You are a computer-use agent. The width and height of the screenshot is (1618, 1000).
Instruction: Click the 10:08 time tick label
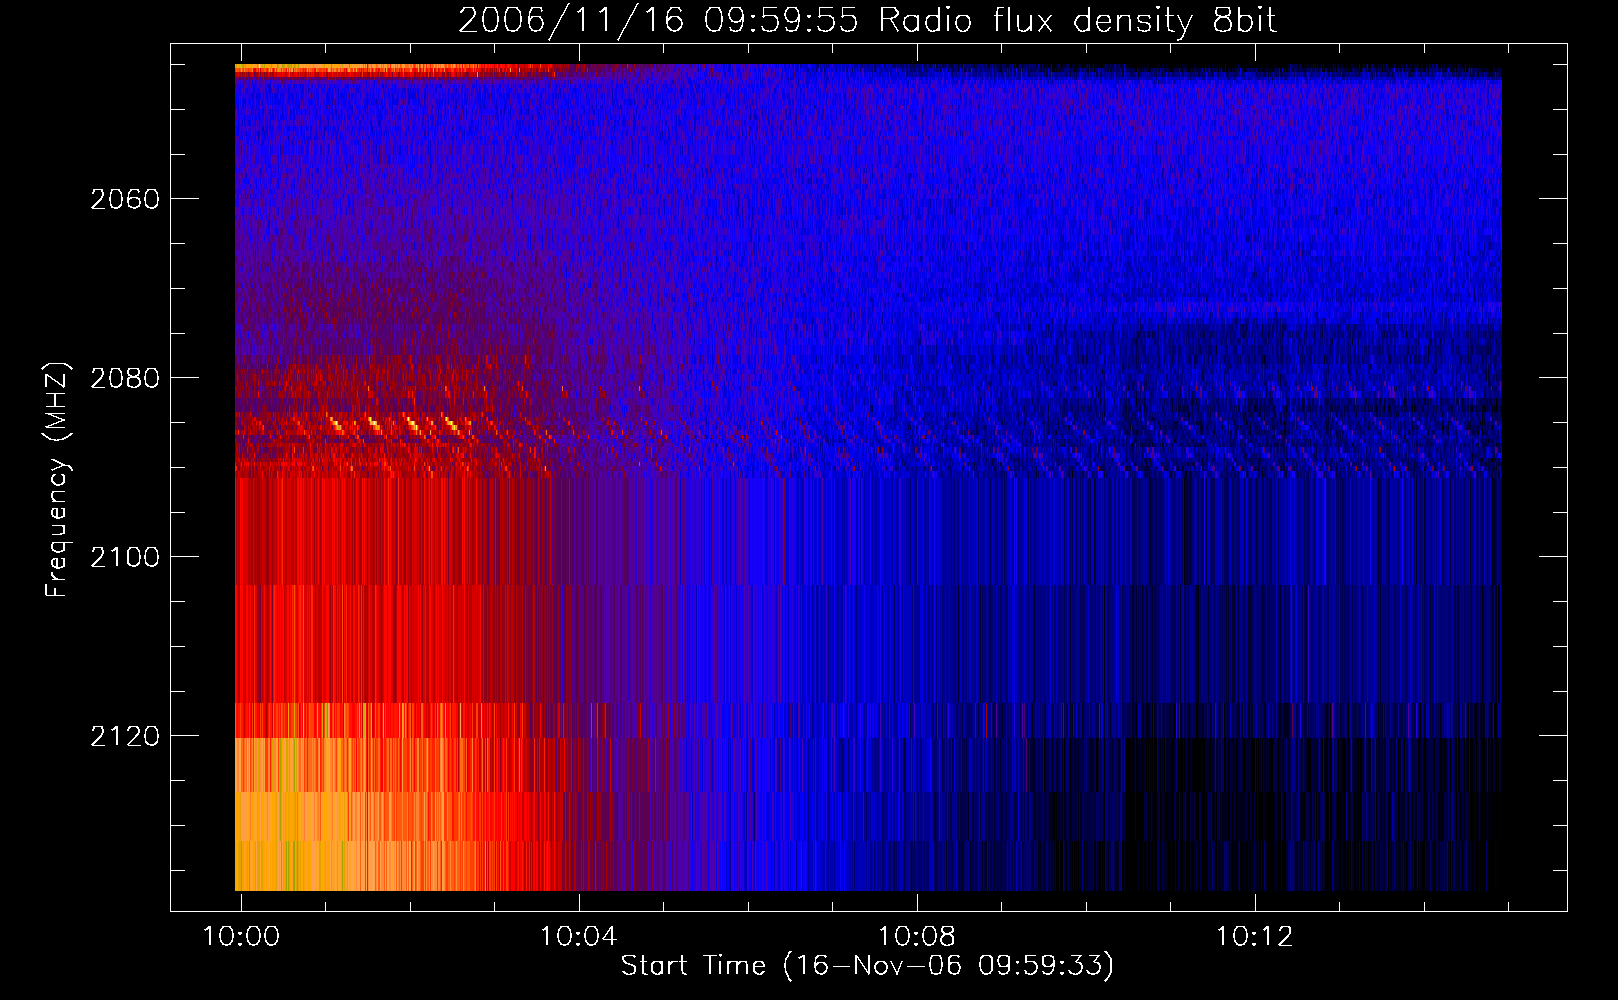pyautogui.click(x=917, y=937)
